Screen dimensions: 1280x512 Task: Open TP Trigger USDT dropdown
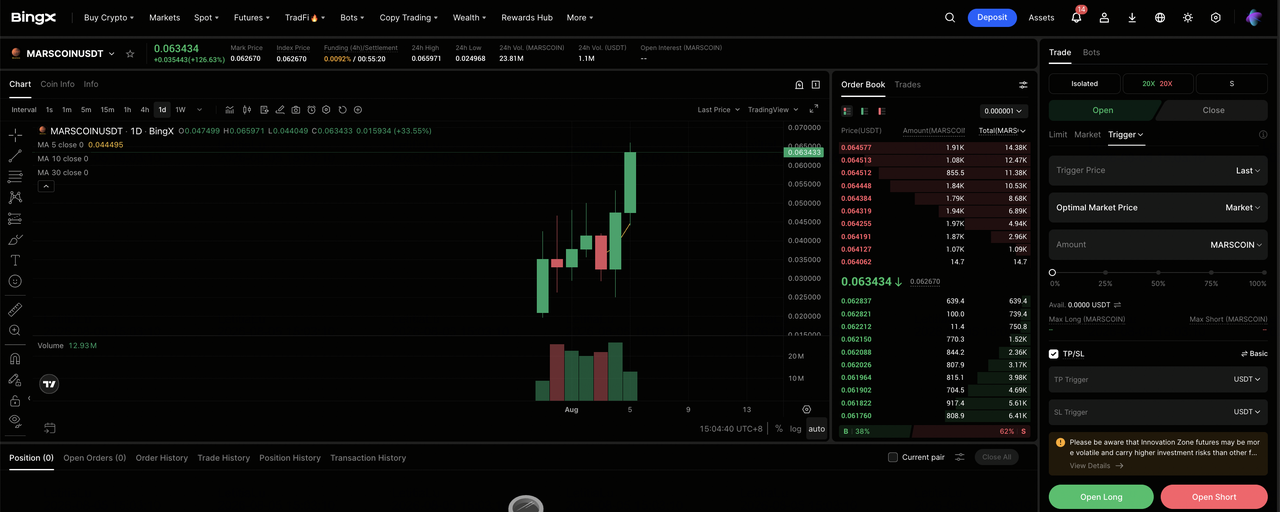[x=1248, y=379]
